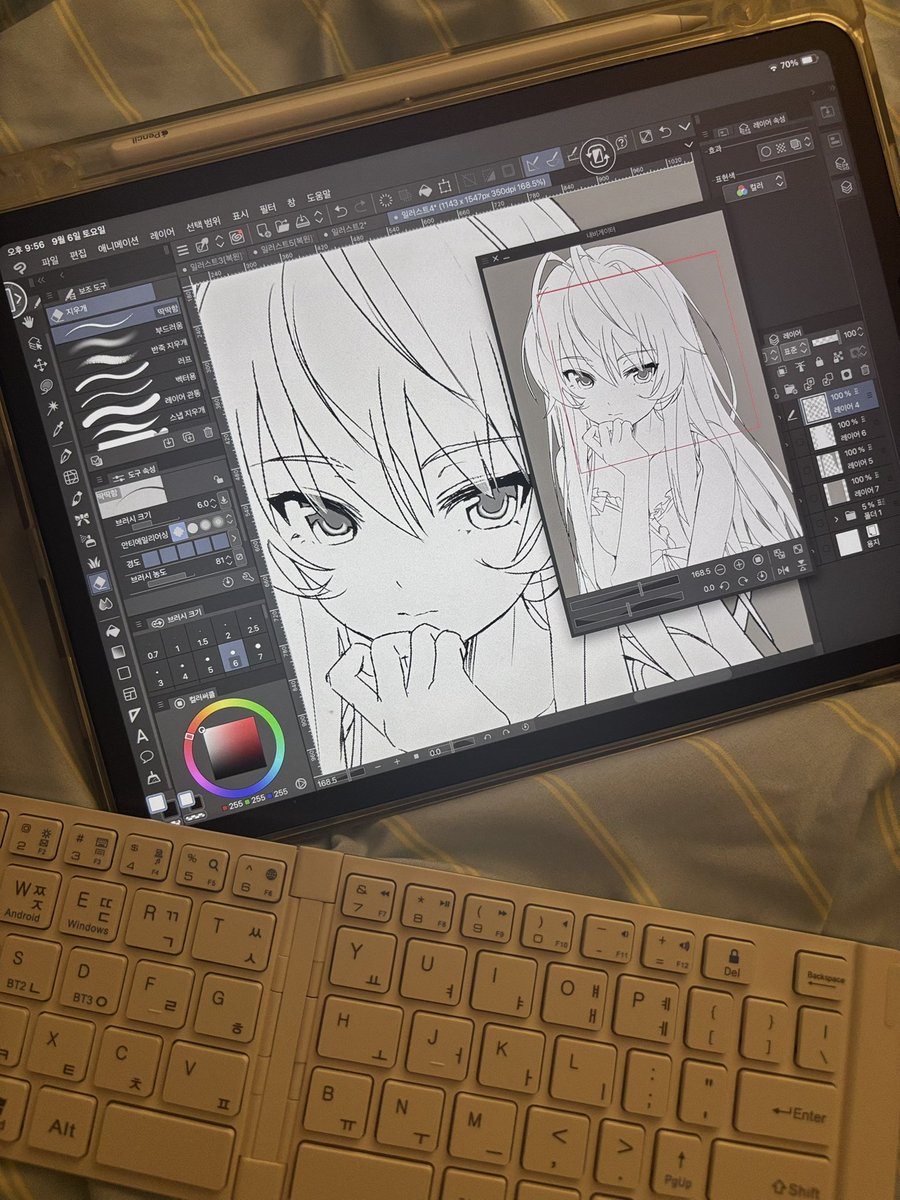Duplicate sub tool icon below brush list
The width and height of the screenshot is (900, 1200).
coord(189,437)
